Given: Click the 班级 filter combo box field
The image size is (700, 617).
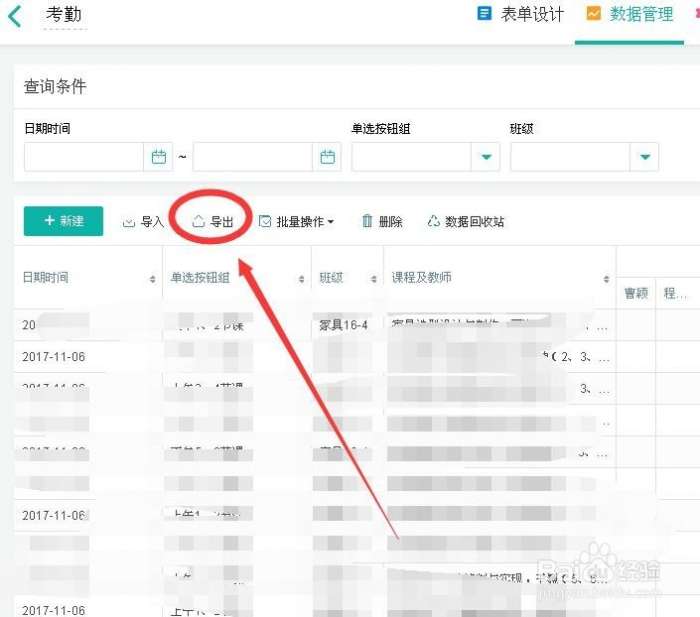Looking at the screenshot, I should (584, 157).
